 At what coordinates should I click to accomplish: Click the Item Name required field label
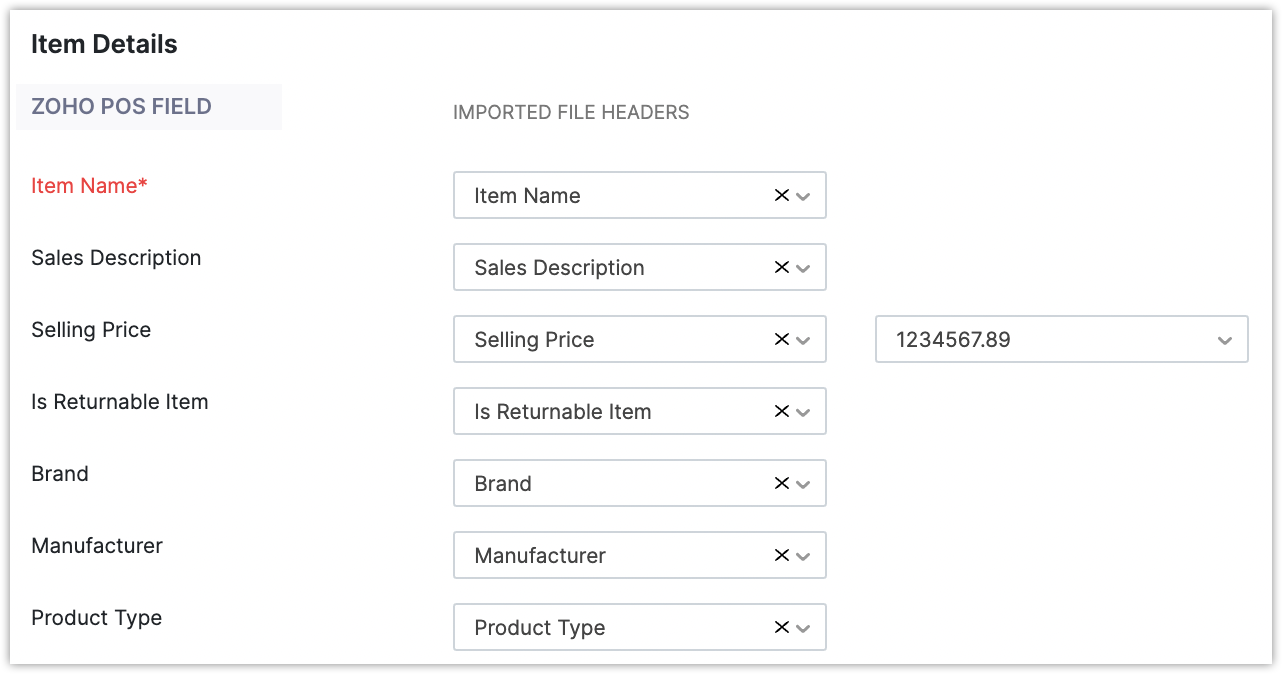coord(89,186)
